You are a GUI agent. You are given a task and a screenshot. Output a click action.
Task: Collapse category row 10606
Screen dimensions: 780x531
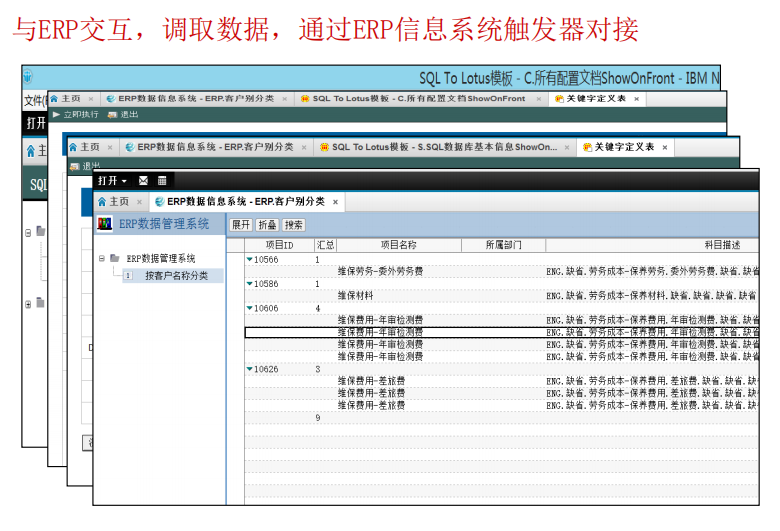[x=250, y=308]
